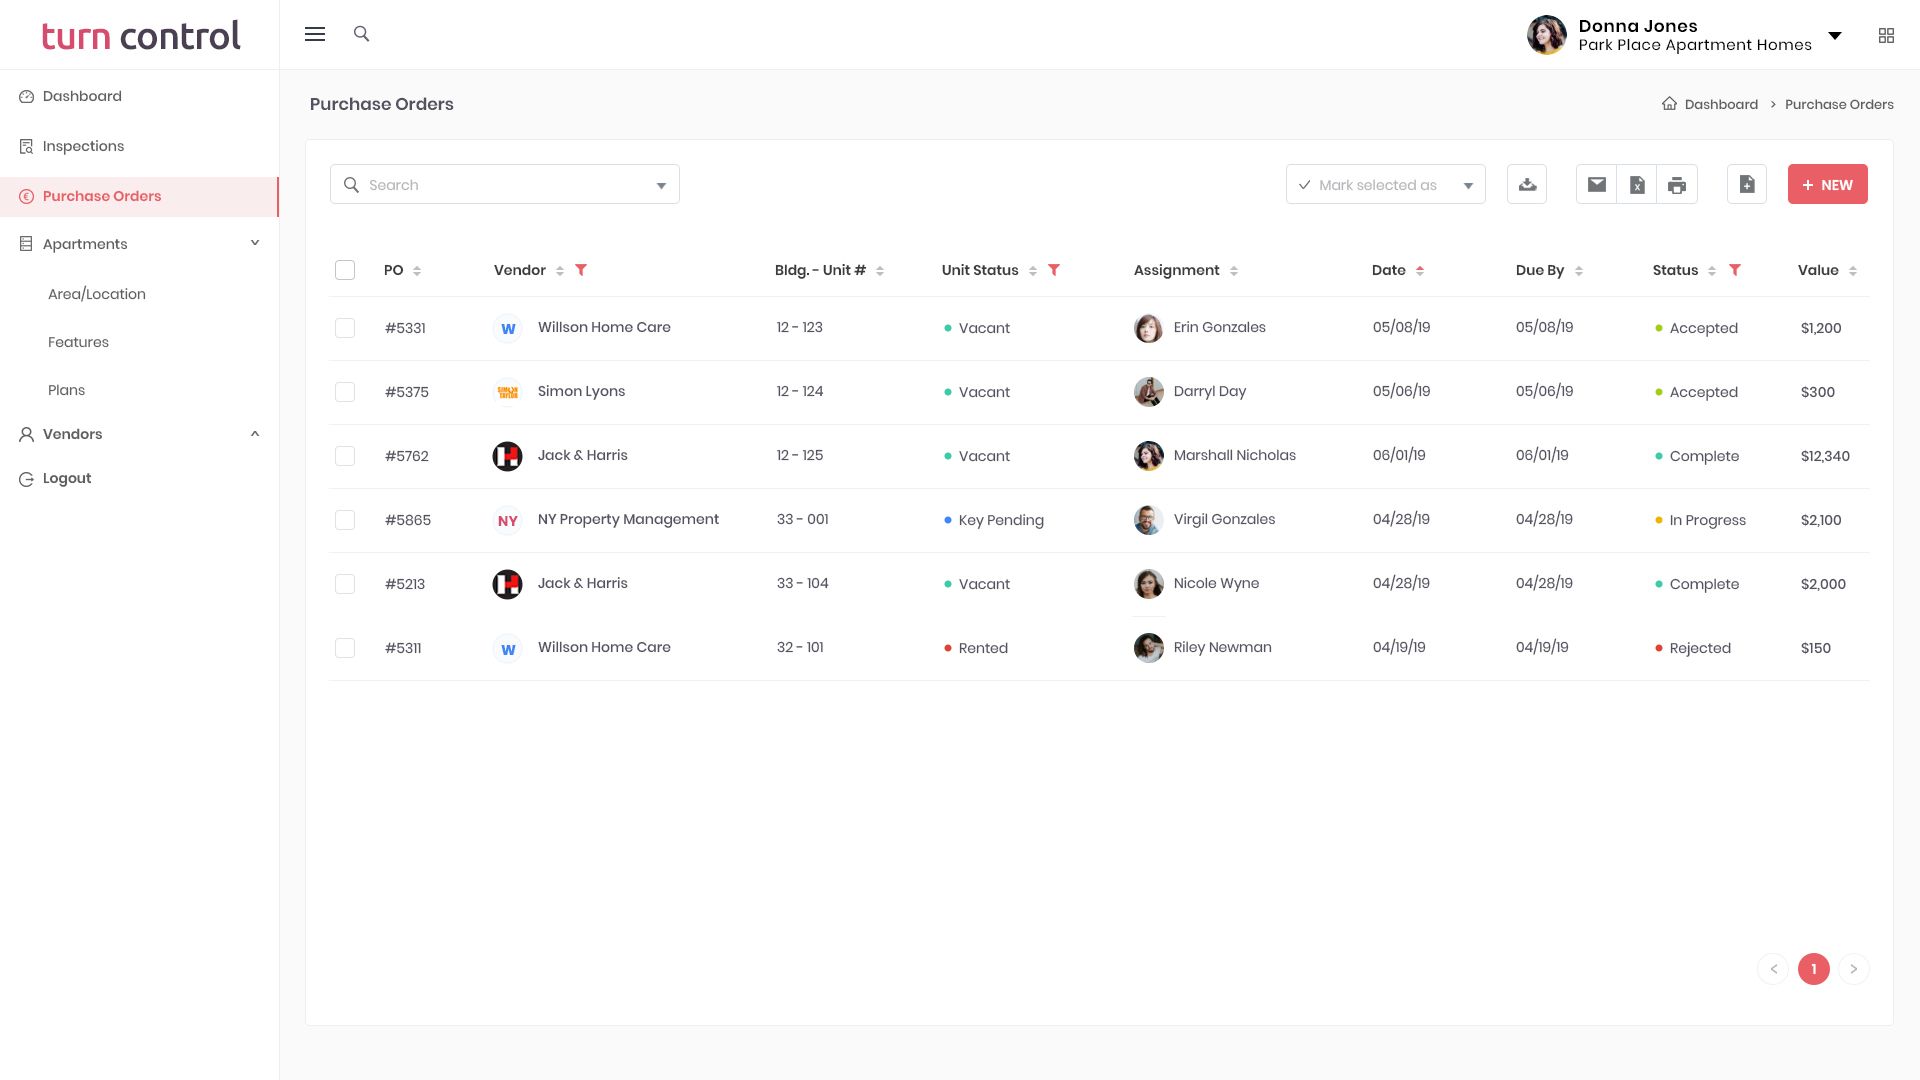This screenshot has width=1920, height=1080.
Task: Click the top bar search magnifier icon
Action: point(362,34)
